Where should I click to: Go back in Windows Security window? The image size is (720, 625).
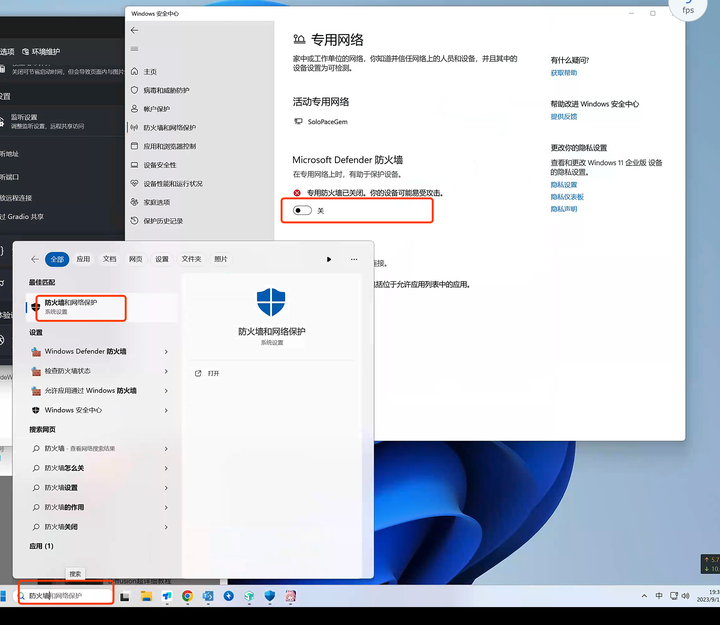tap(135, 30)
